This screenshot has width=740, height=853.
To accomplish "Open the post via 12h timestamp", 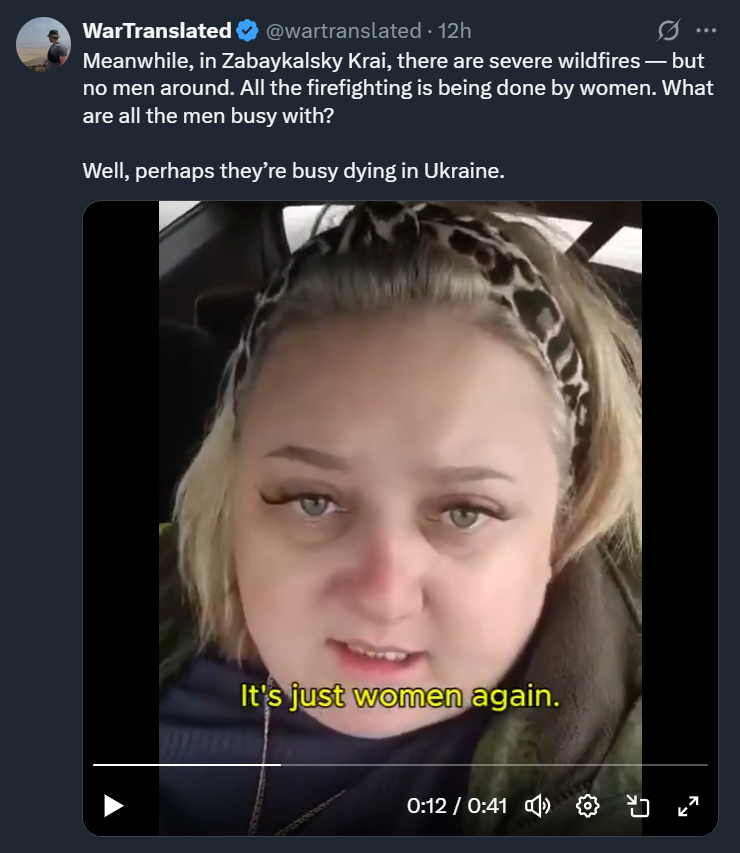I will coord(455,30).
